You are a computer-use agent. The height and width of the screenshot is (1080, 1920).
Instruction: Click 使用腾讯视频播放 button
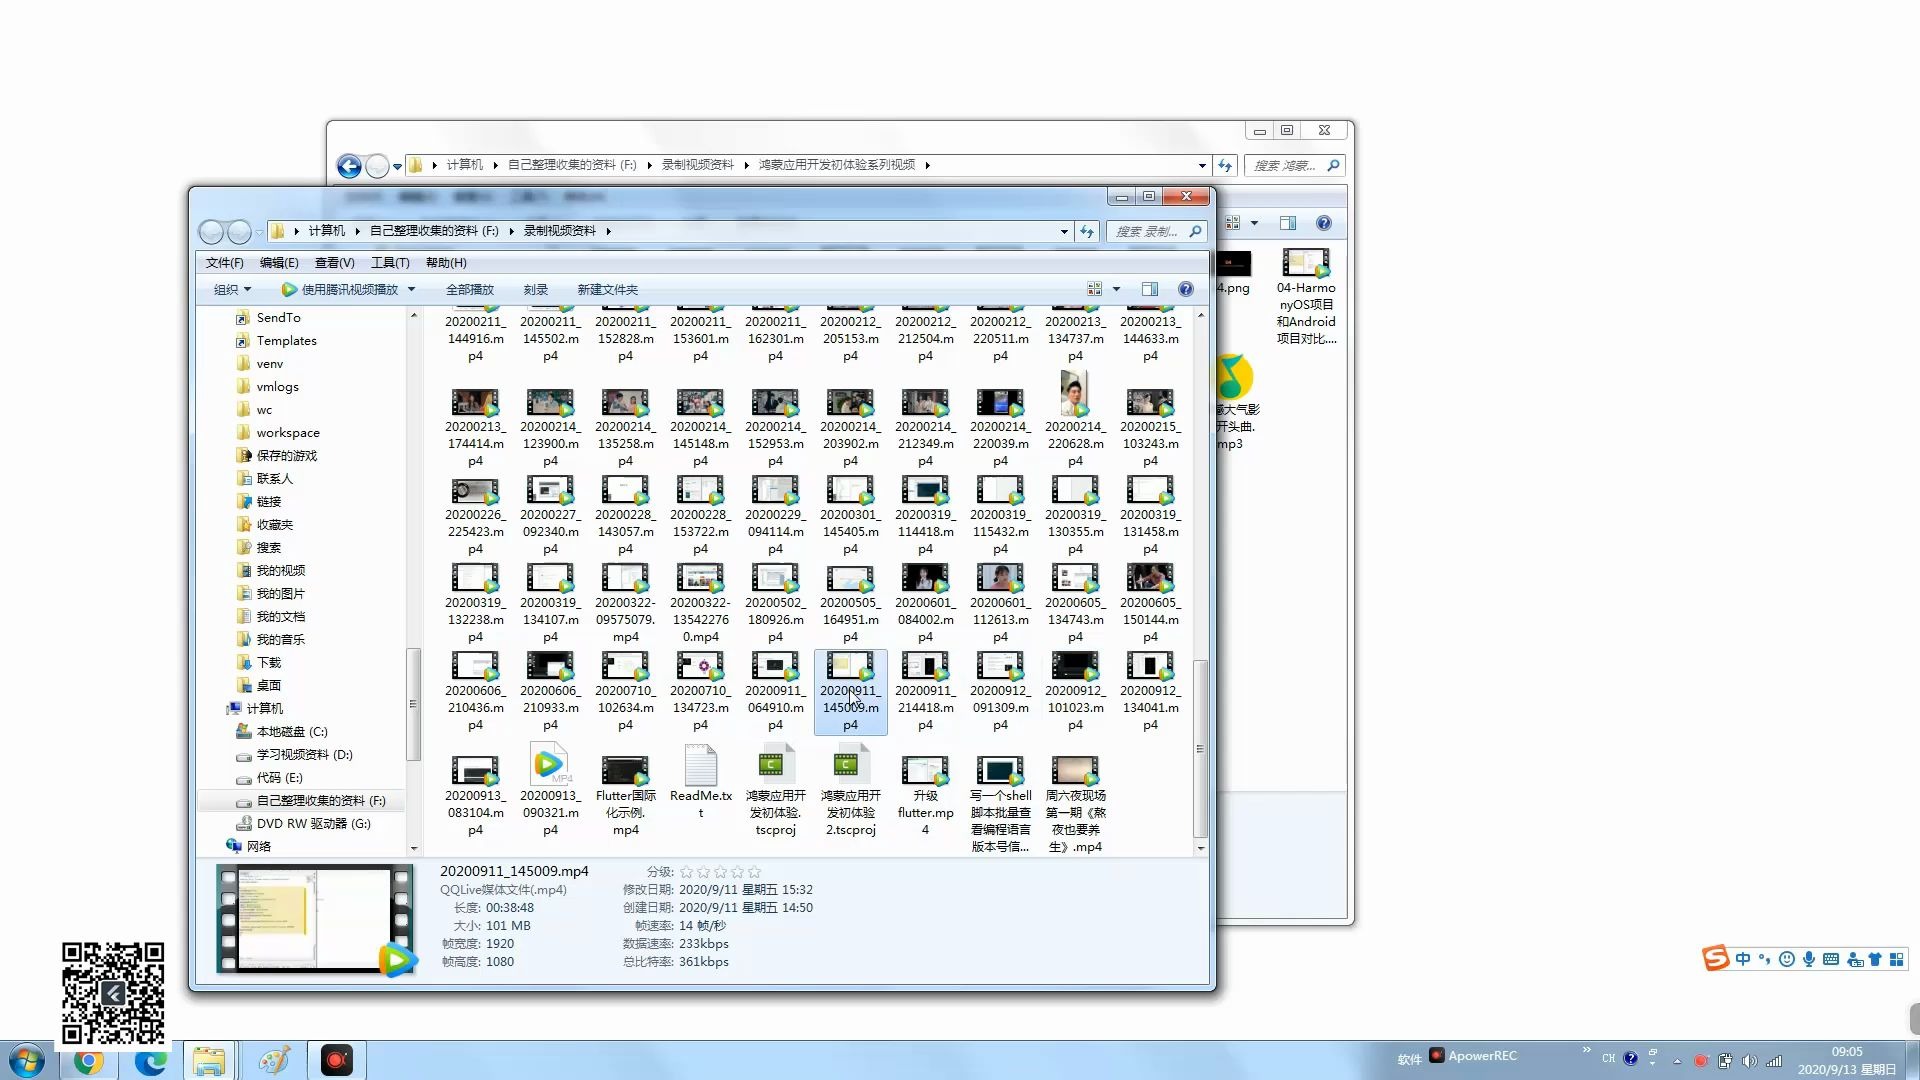coord(340,289)
